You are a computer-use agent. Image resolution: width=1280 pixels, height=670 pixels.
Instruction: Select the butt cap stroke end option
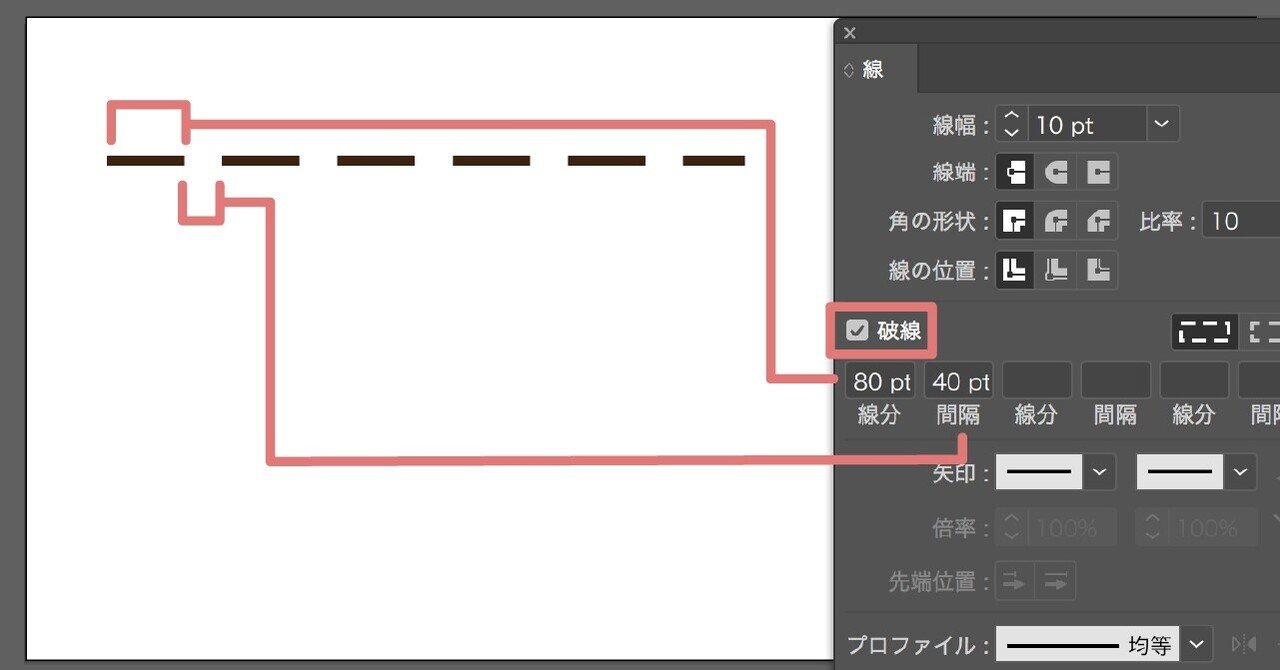(1014, 171)
